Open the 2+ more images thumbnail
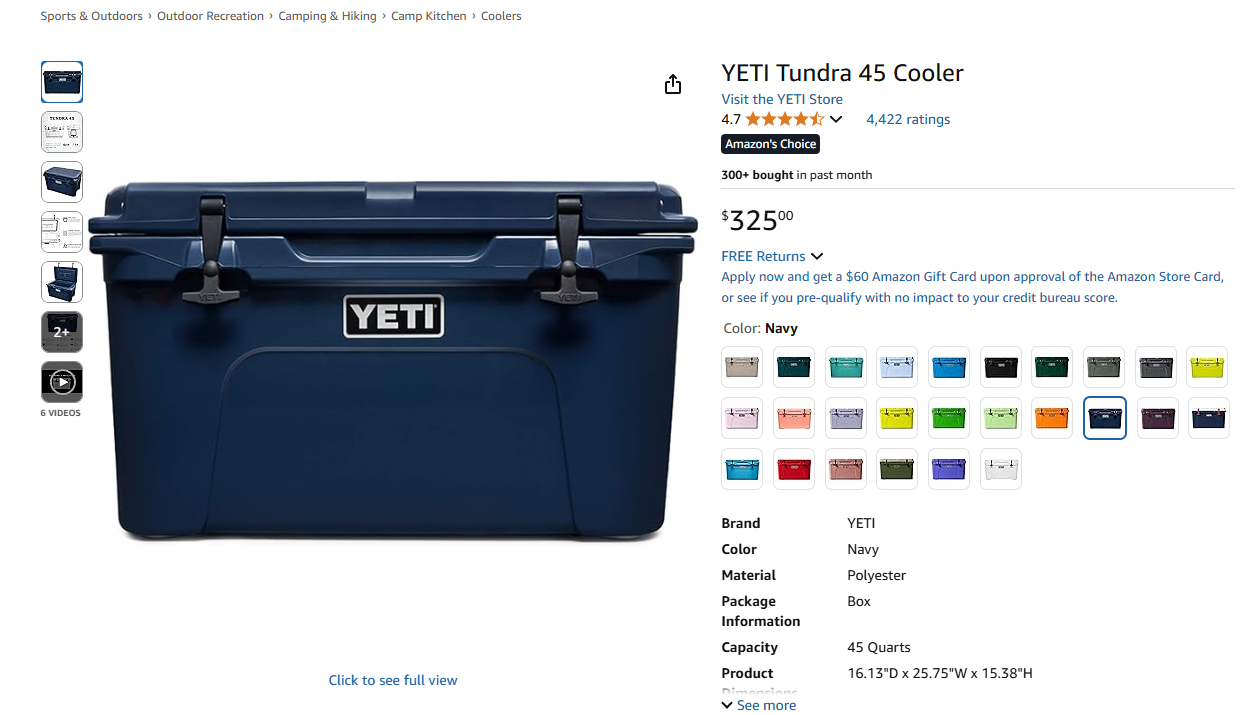 click(62, 332)
